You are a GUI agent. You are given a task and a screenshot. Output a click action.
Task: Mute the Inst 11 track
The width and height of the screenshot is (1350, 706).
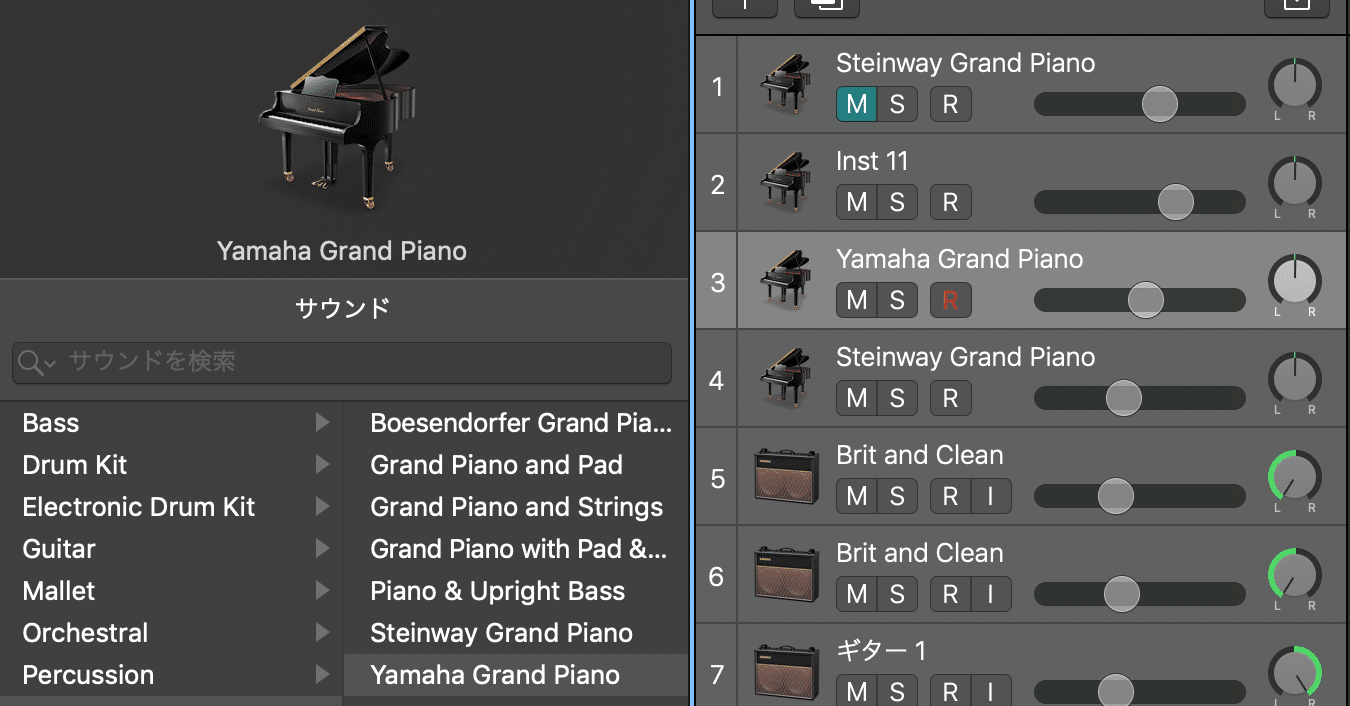pyautogui.click(x=857, y=202)
